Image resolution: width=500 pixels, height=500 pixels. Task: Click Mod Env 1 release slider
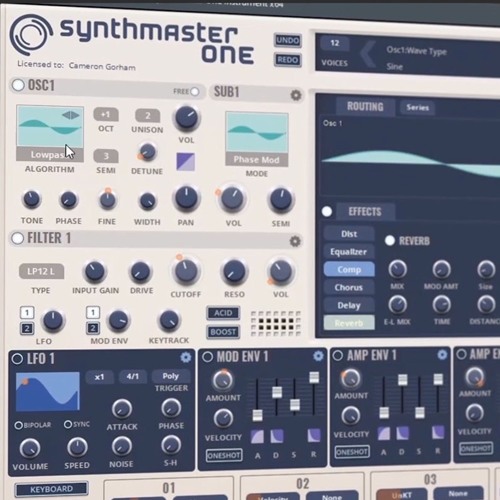[x=314, y=377]
